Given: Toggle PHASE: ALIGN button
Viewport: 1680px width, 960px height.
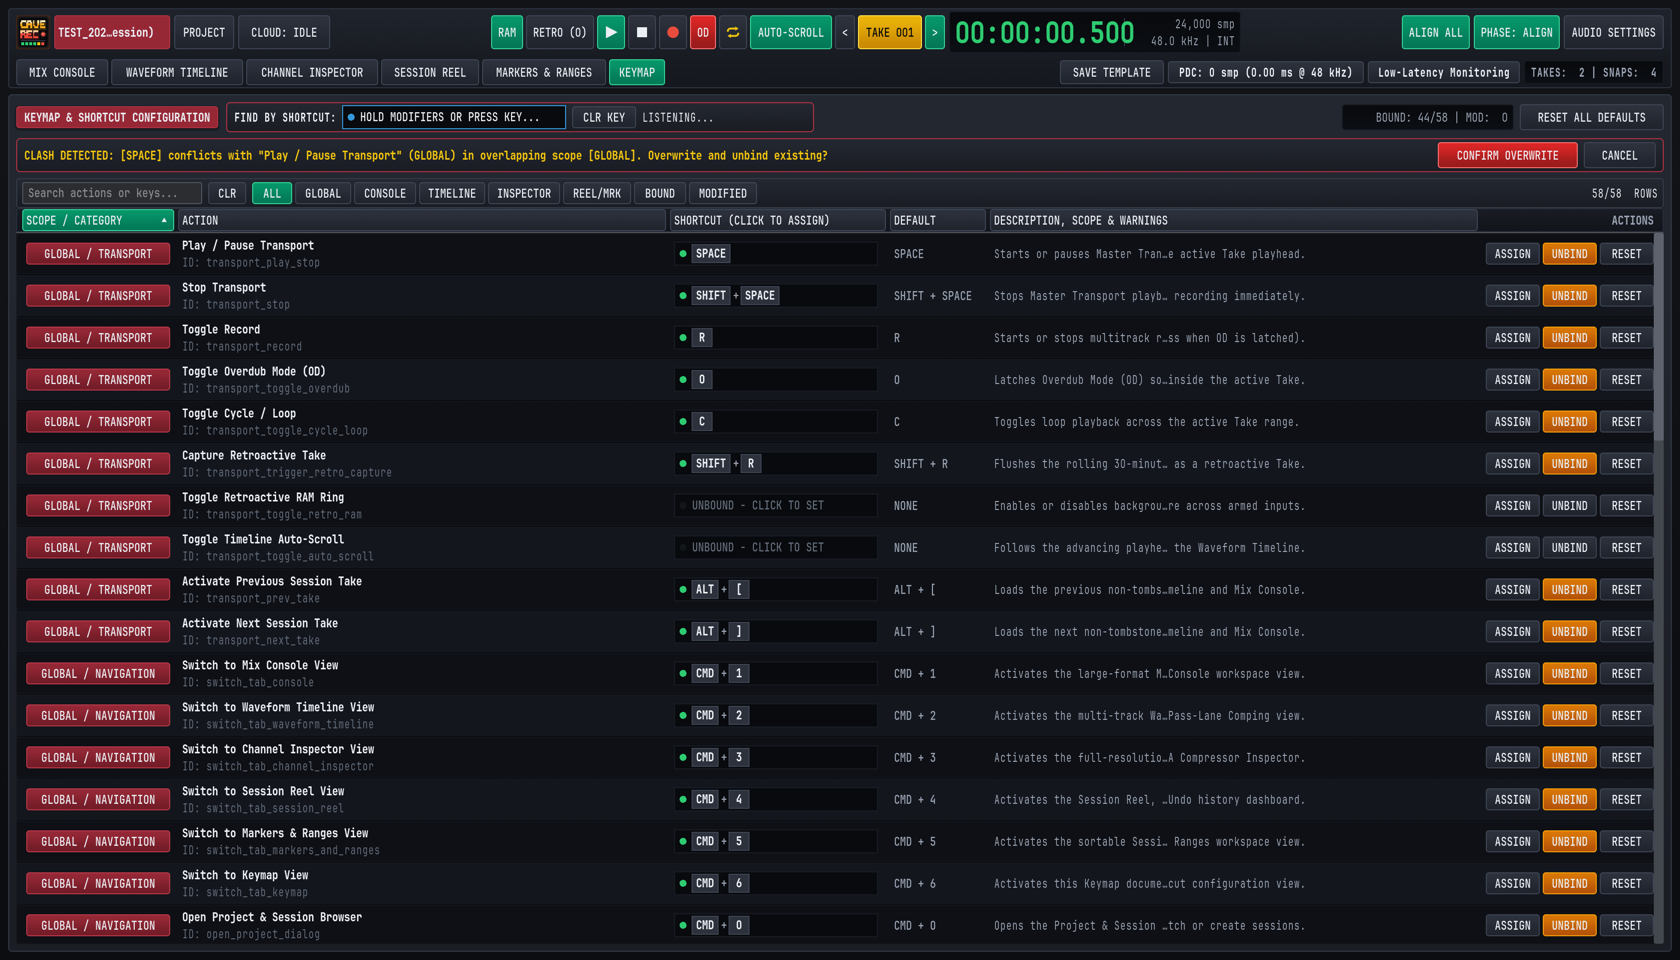Looking at the screenshot, I should click(1516, 32).
